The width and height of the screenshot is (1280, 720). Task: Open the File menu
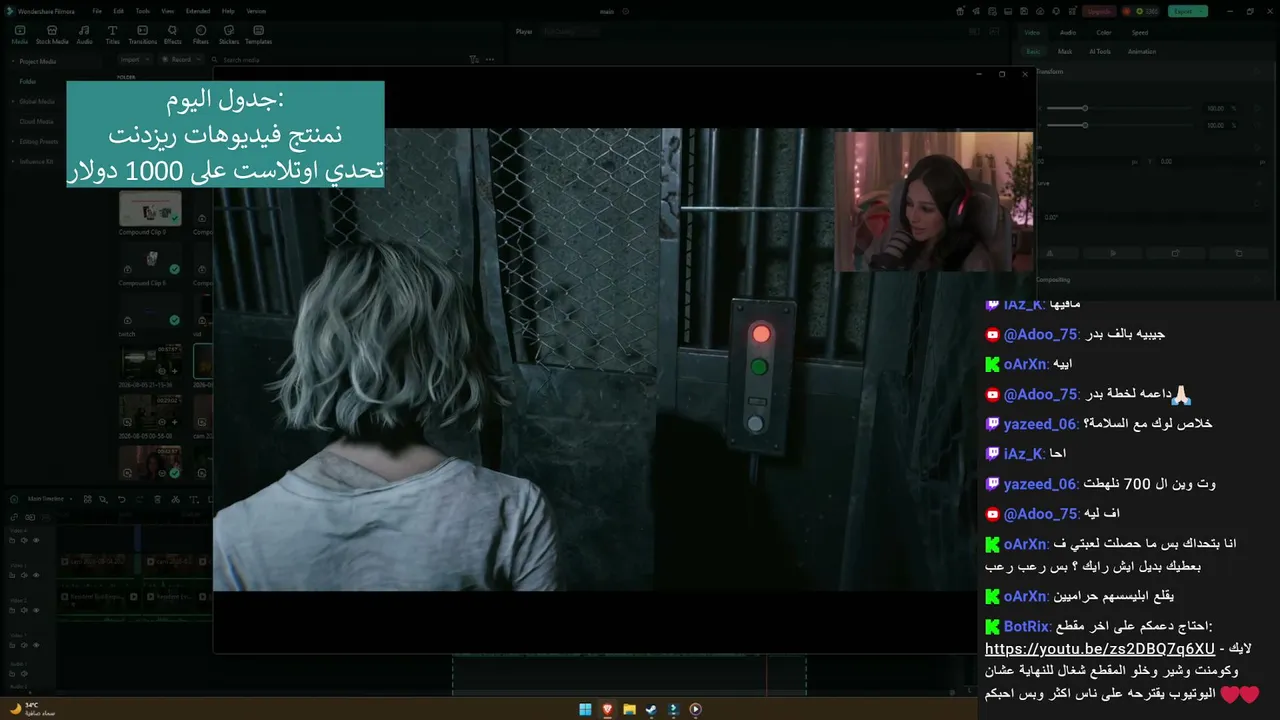tap(97, 11)
